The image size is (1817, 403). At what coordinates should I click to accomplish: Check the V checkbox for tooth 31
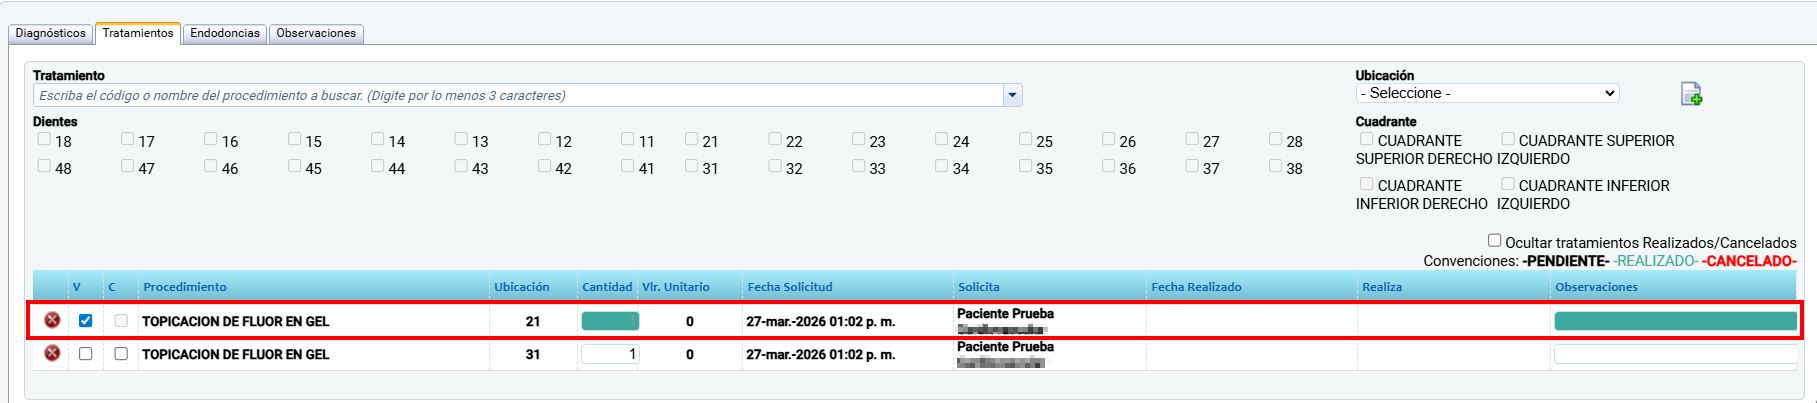85,354
